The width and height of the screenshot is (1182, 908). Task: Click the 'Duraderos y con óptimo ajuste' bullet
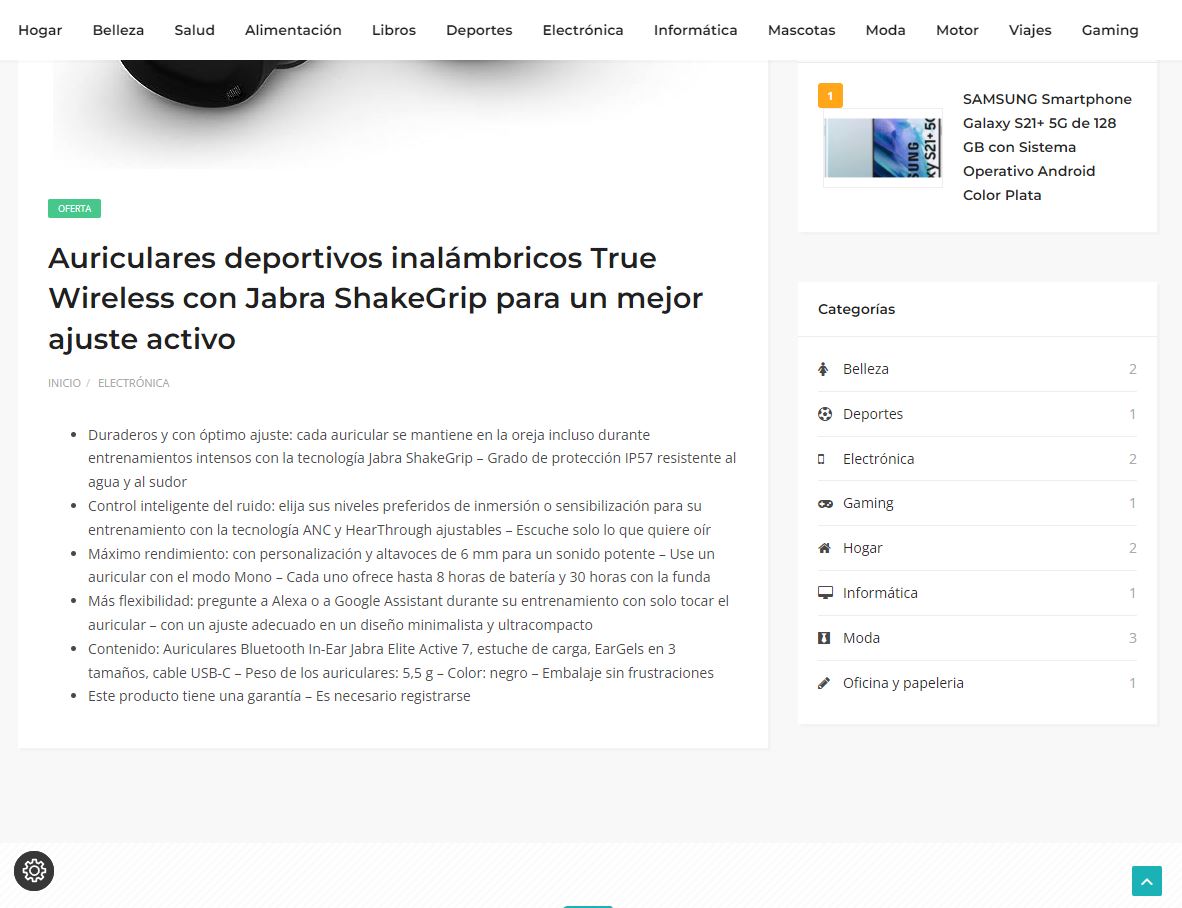(x=412, y=458)
